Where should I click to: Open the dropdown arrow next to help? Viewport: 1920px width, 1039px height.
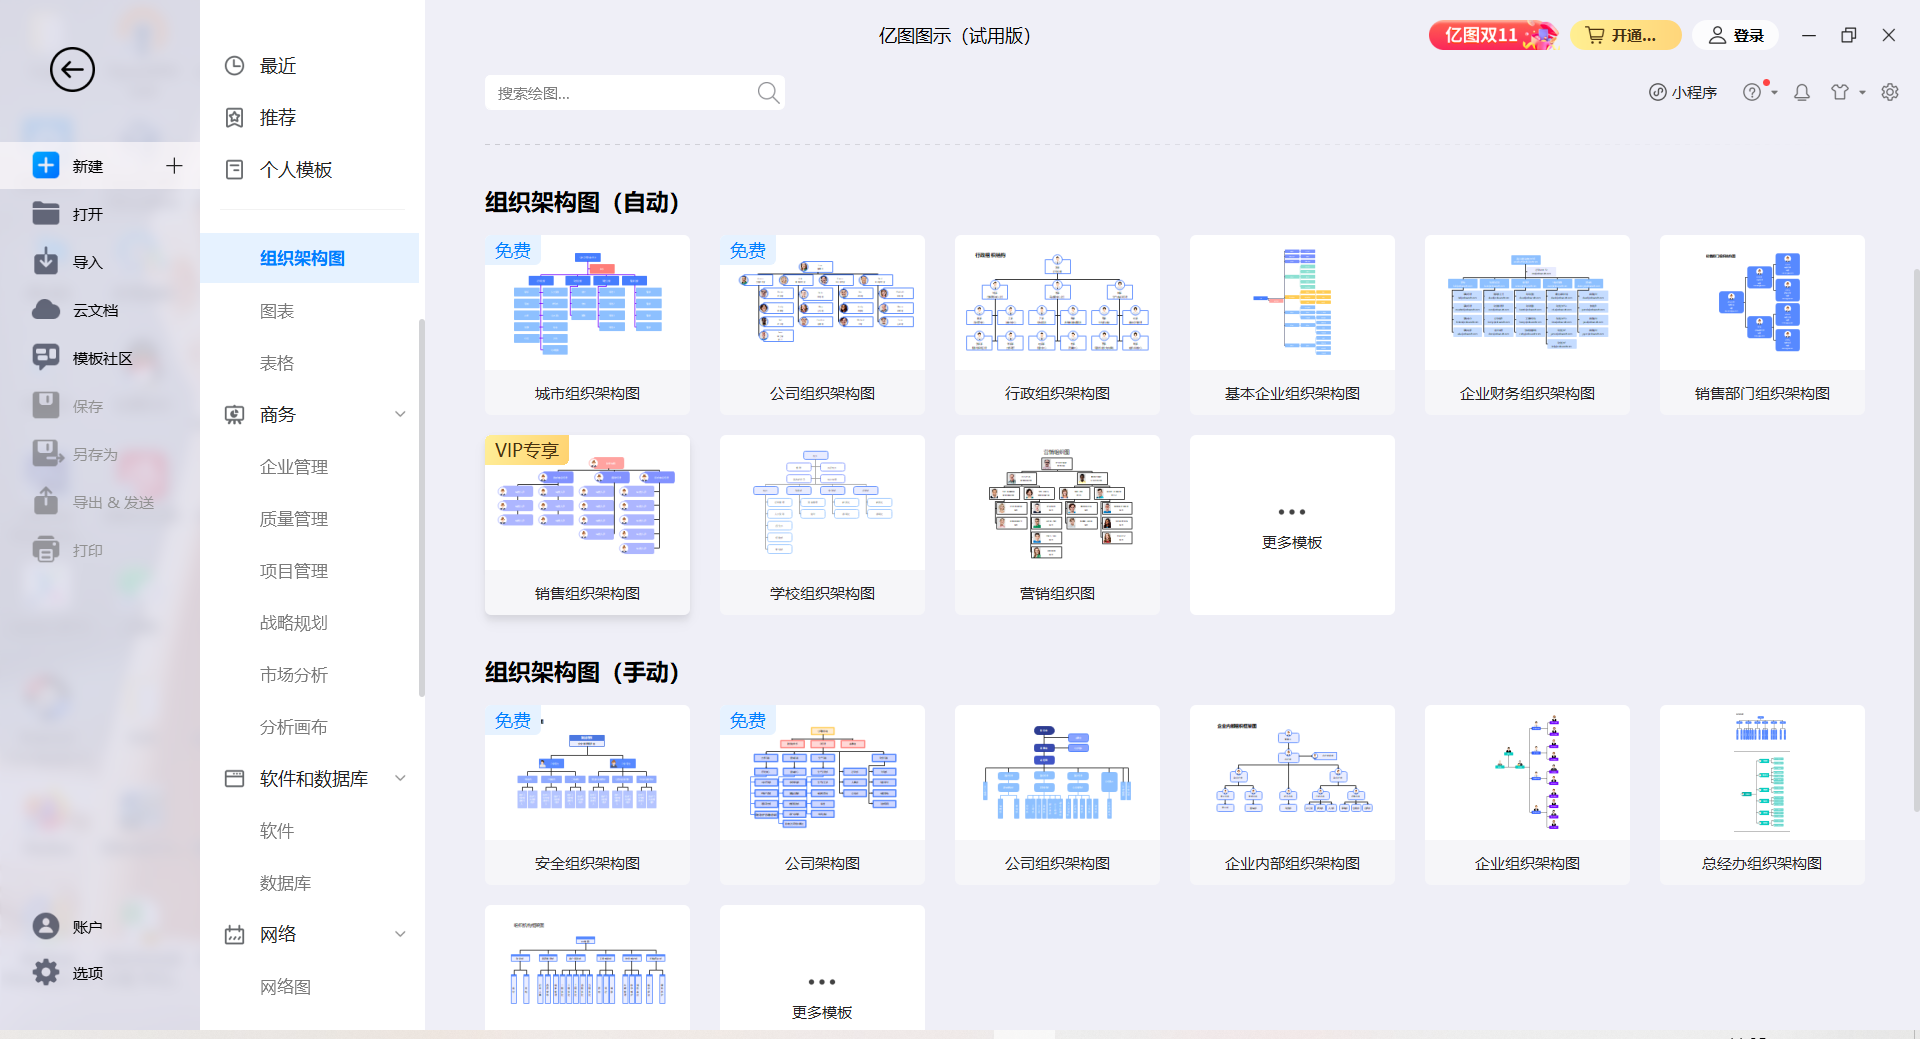(x=1774, y=92)
